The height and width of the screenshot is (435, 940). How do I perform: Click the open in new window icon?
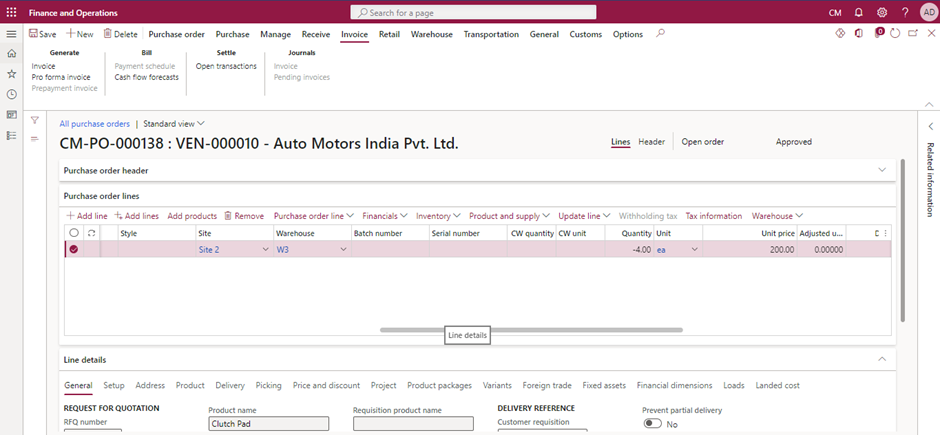[x=913, y=34]
